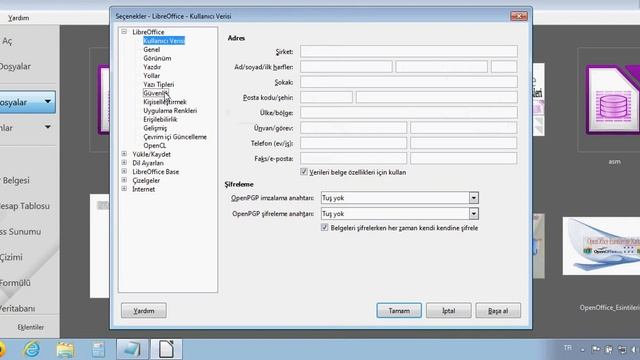
Task: Click the Tamam button
Action: pos(399,311)
